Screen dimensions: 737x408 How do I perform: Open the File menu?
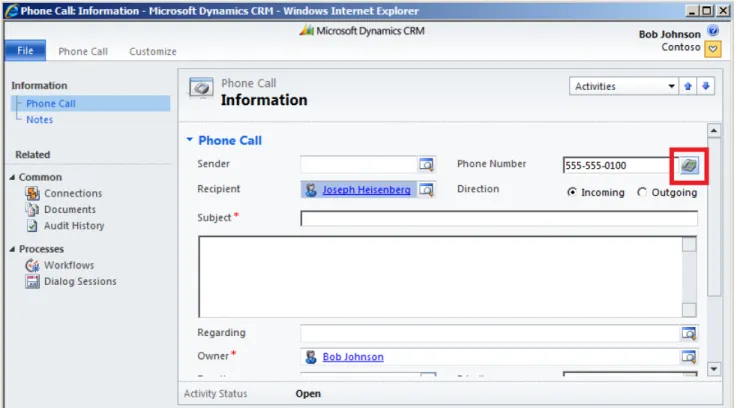(x=25, y=50)
